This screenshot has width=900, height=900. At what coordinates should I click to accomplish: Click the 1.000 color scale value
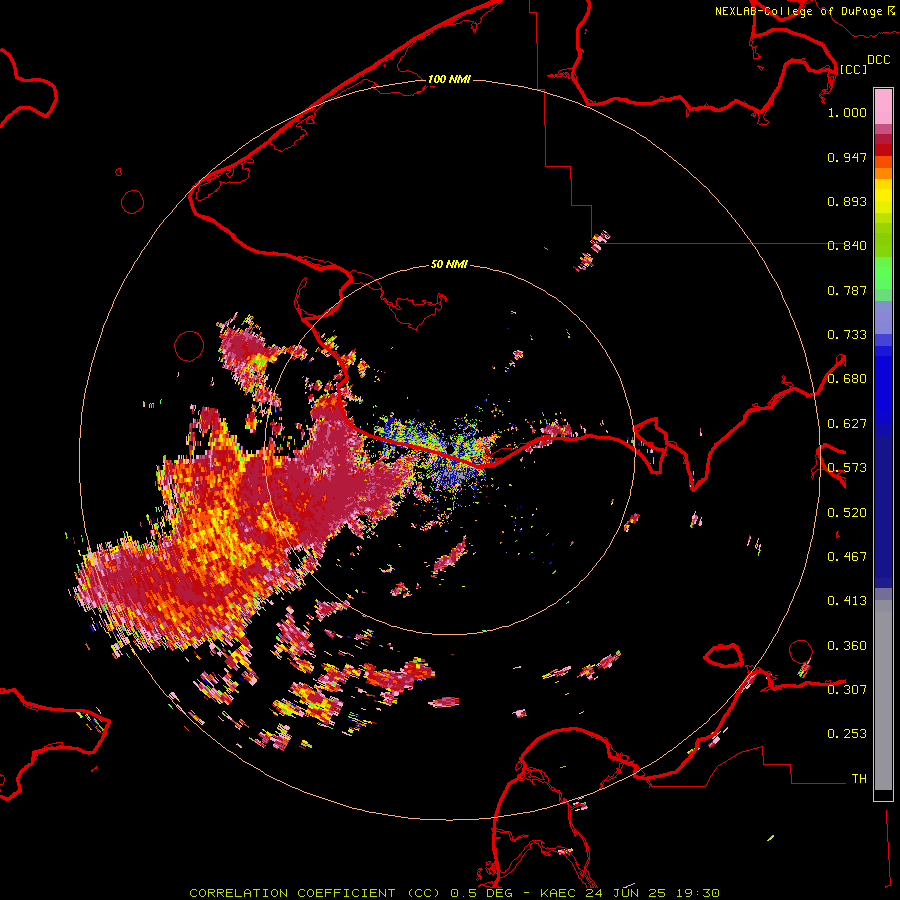click(847, 112)
